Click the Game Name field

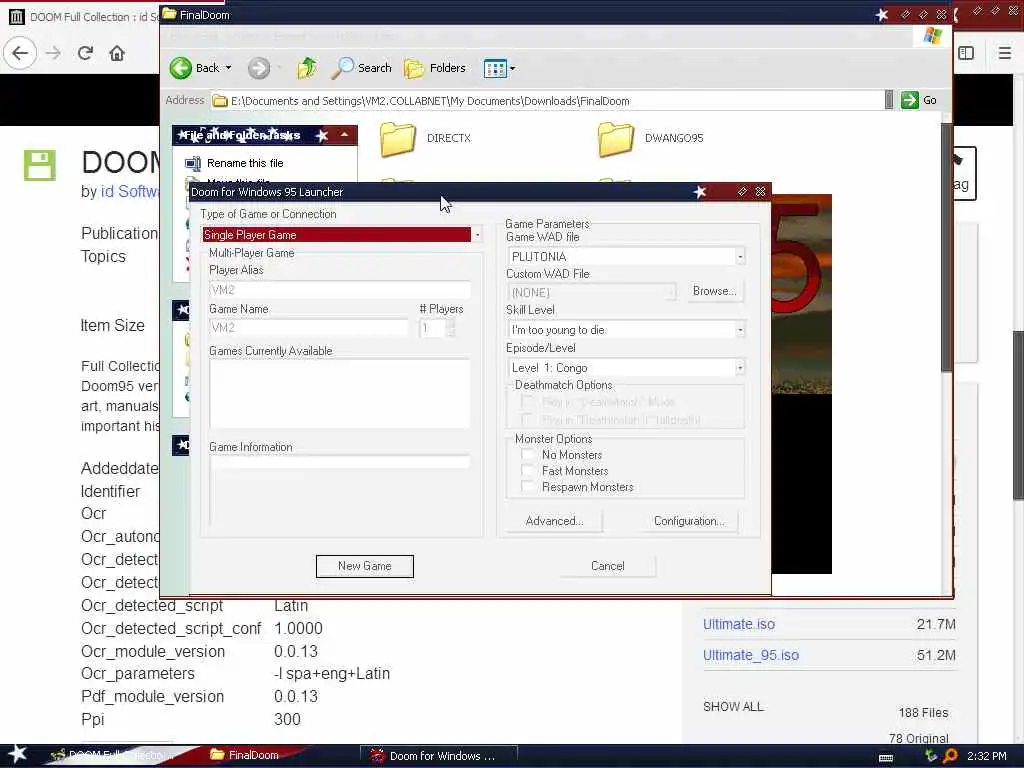(x=308, y=328)
